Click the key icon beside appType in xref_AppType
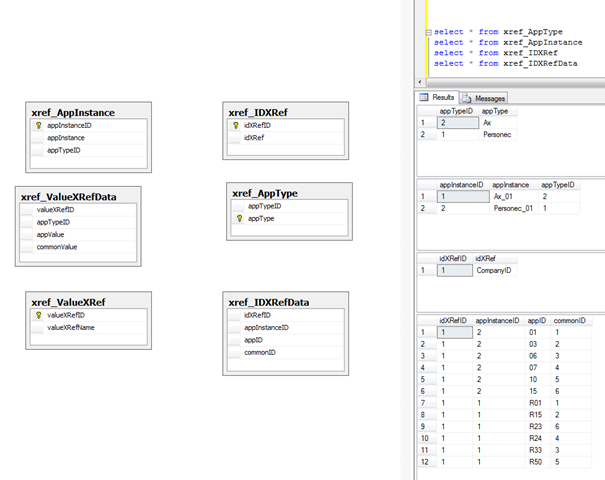 coord(239,217)
